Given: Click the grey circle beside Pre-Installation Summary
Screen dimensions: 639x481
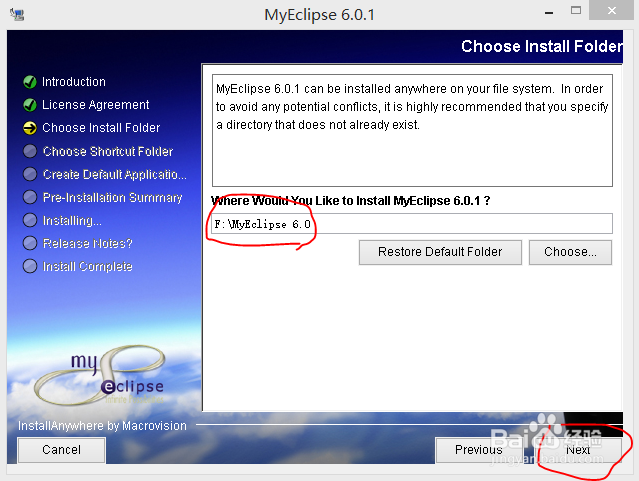Looking at the screenshot, I should pyautogui.click(x=30, y=197).
